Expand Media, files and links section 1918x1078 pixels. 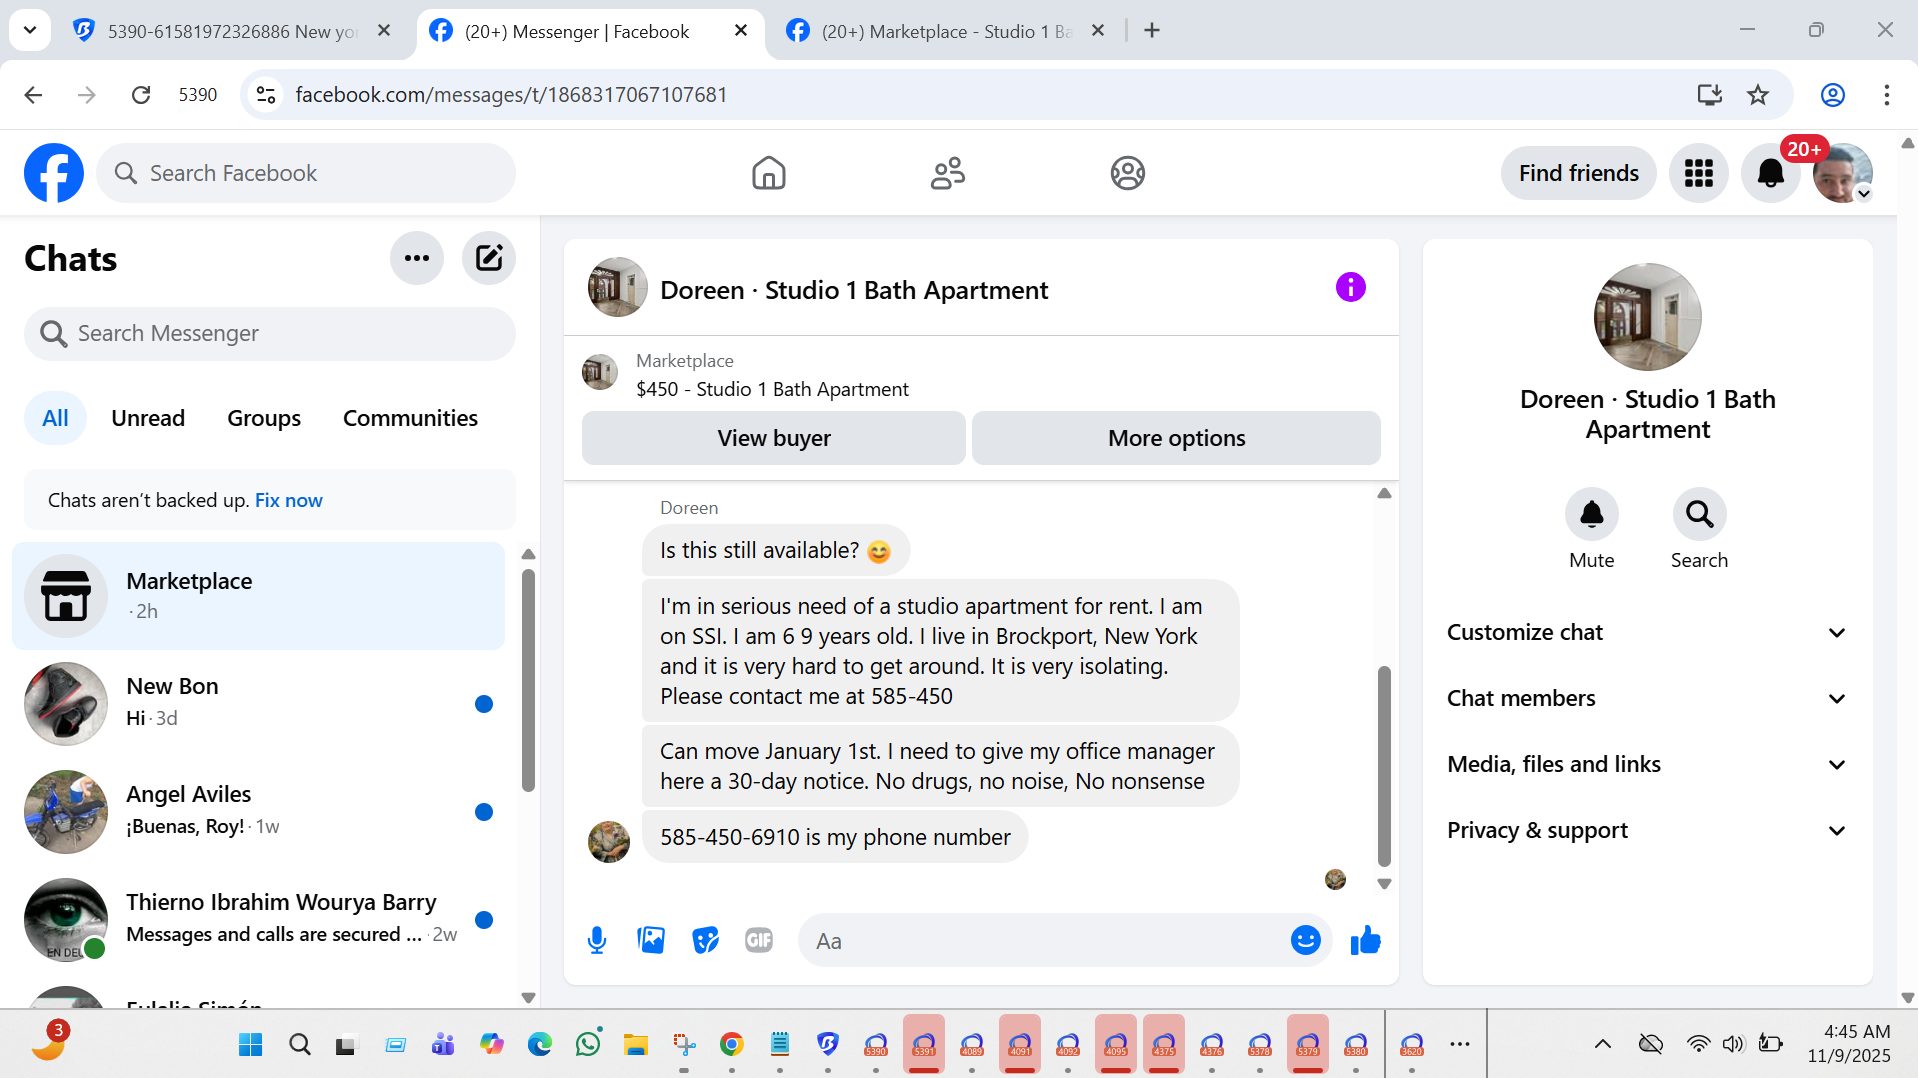point(1647,765)
